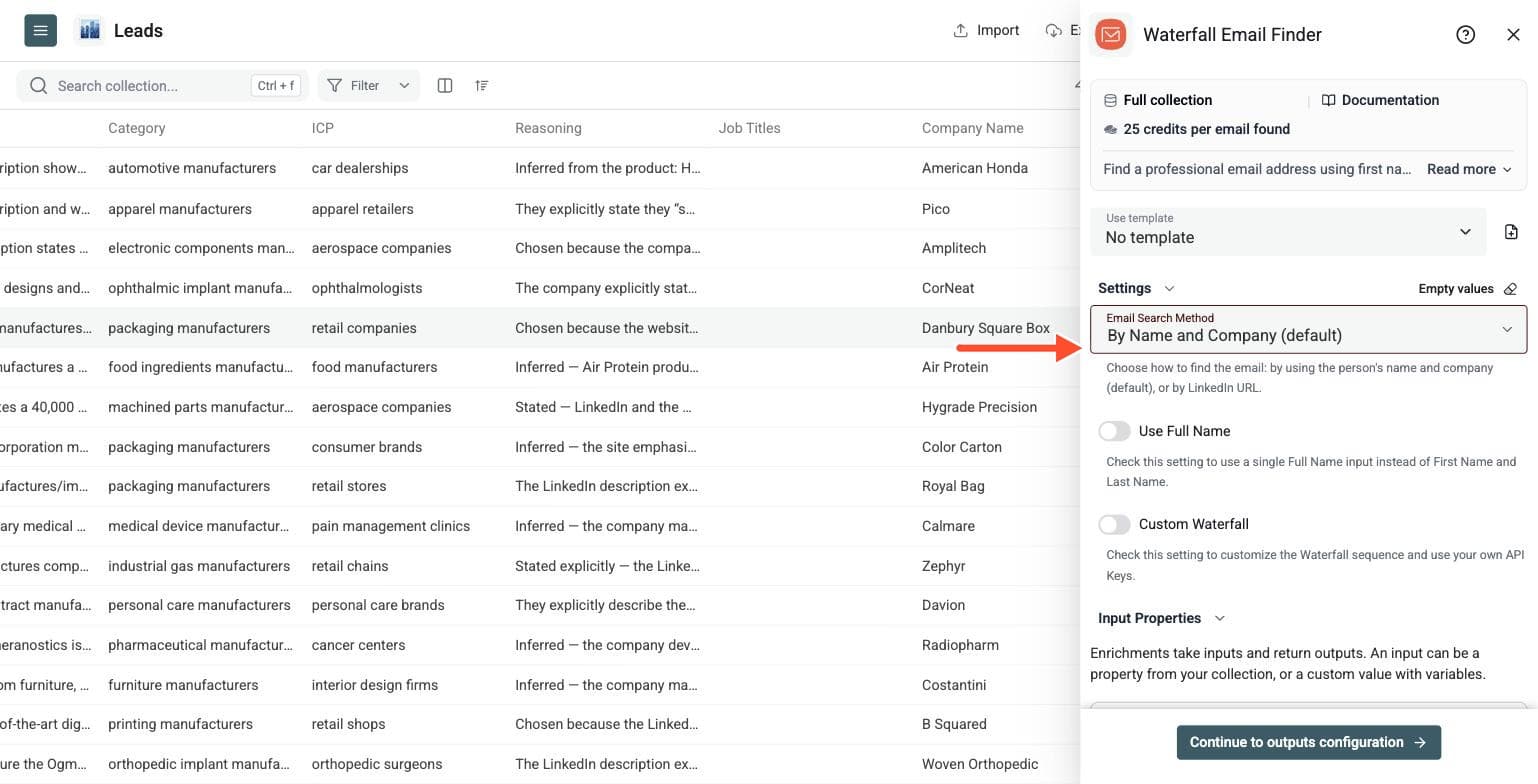Click the Search collection input field
The width and height of the screenshot is (1538, 784).
pyautogui.click(x=162, y=86)
